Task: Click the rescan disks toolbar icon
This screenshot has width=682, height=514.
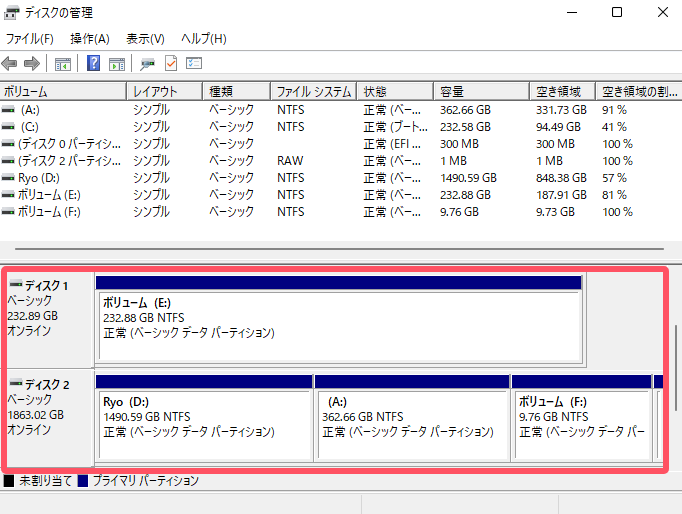Action: 147,64
